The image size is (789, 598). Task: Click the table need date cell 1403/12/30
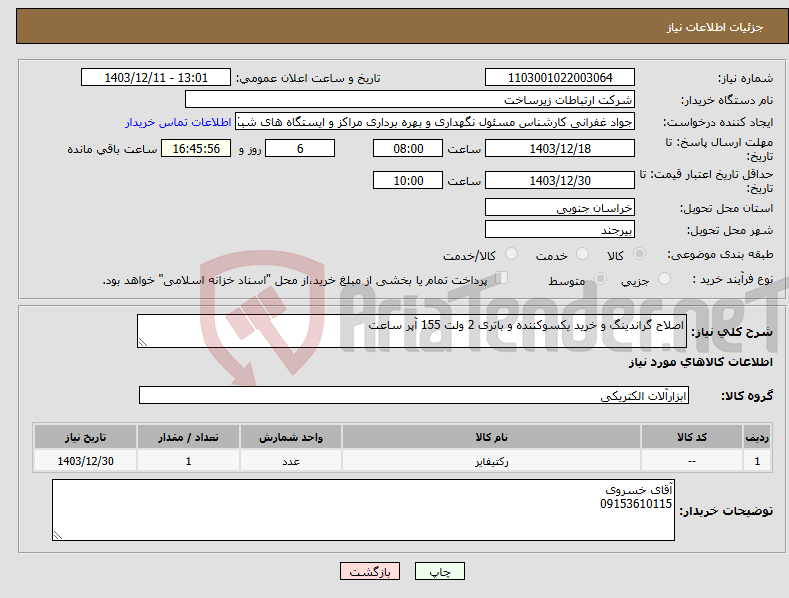coord(86,461)
